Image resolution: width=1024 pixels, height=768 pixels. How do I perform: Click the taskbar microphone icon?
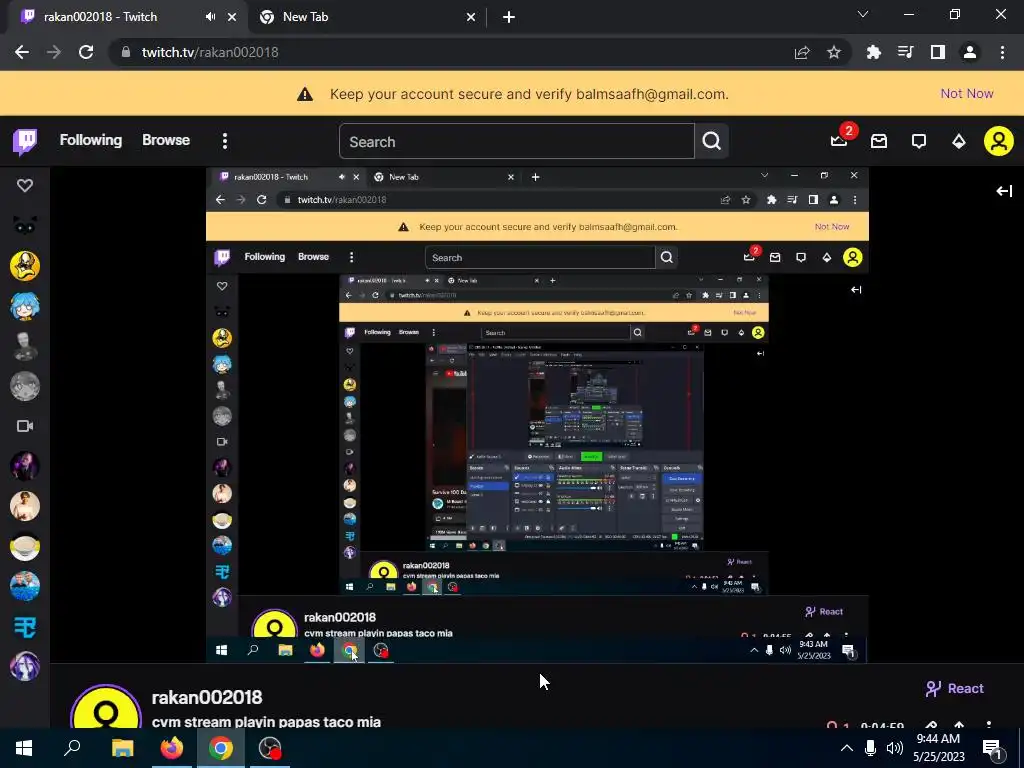(x=871, y=748)
